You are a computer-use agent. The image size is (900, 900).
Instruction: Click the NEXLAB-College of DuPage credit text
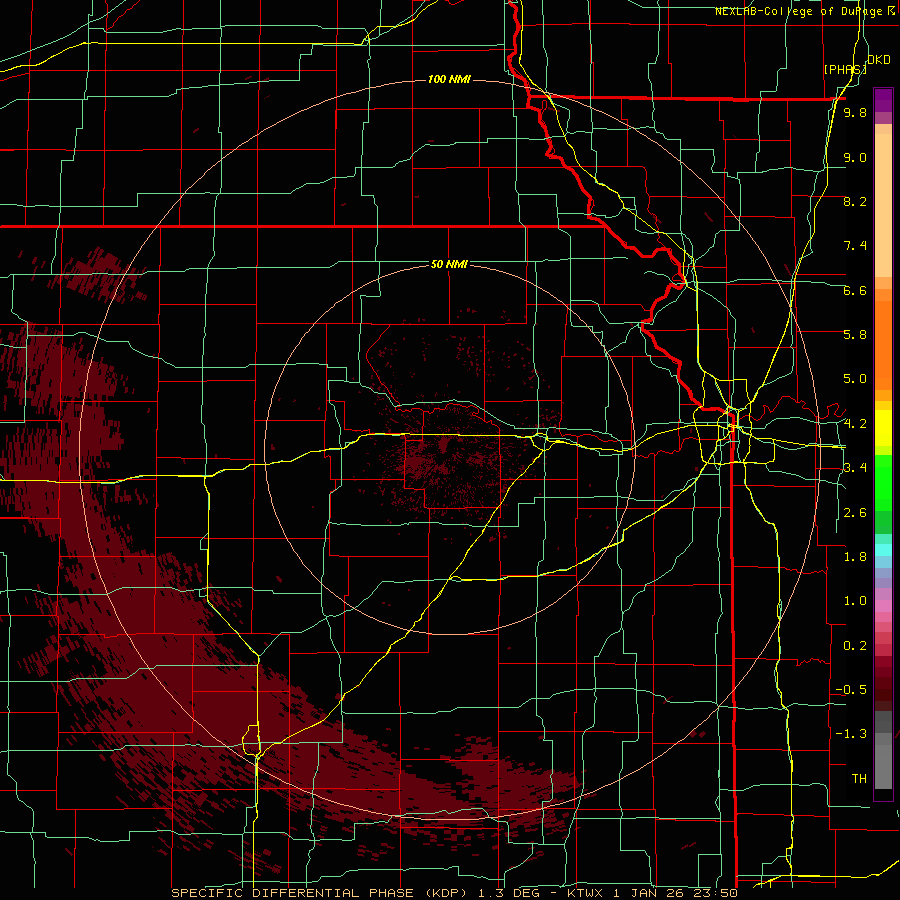pyautogui.click(x=798, y=11)
